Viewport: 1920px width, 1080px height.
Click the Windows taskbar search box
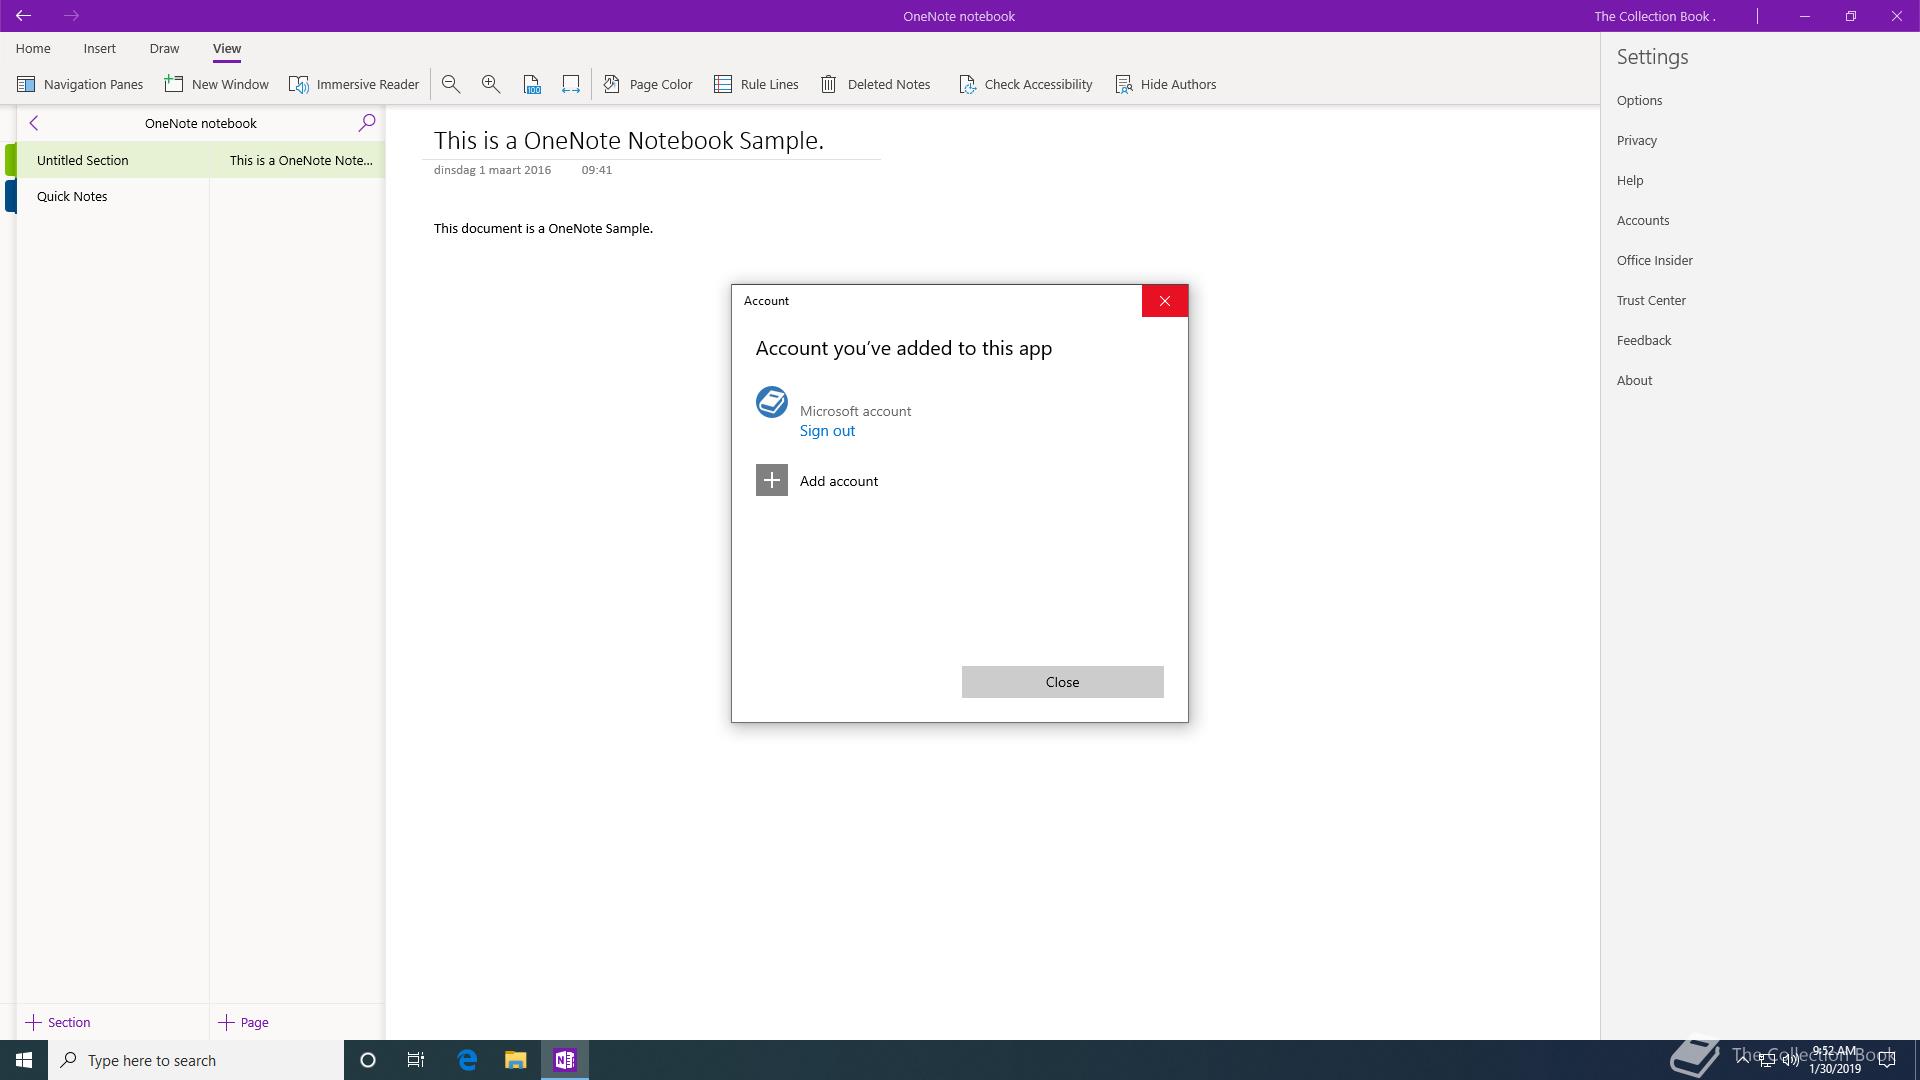tap(196, 1060)
